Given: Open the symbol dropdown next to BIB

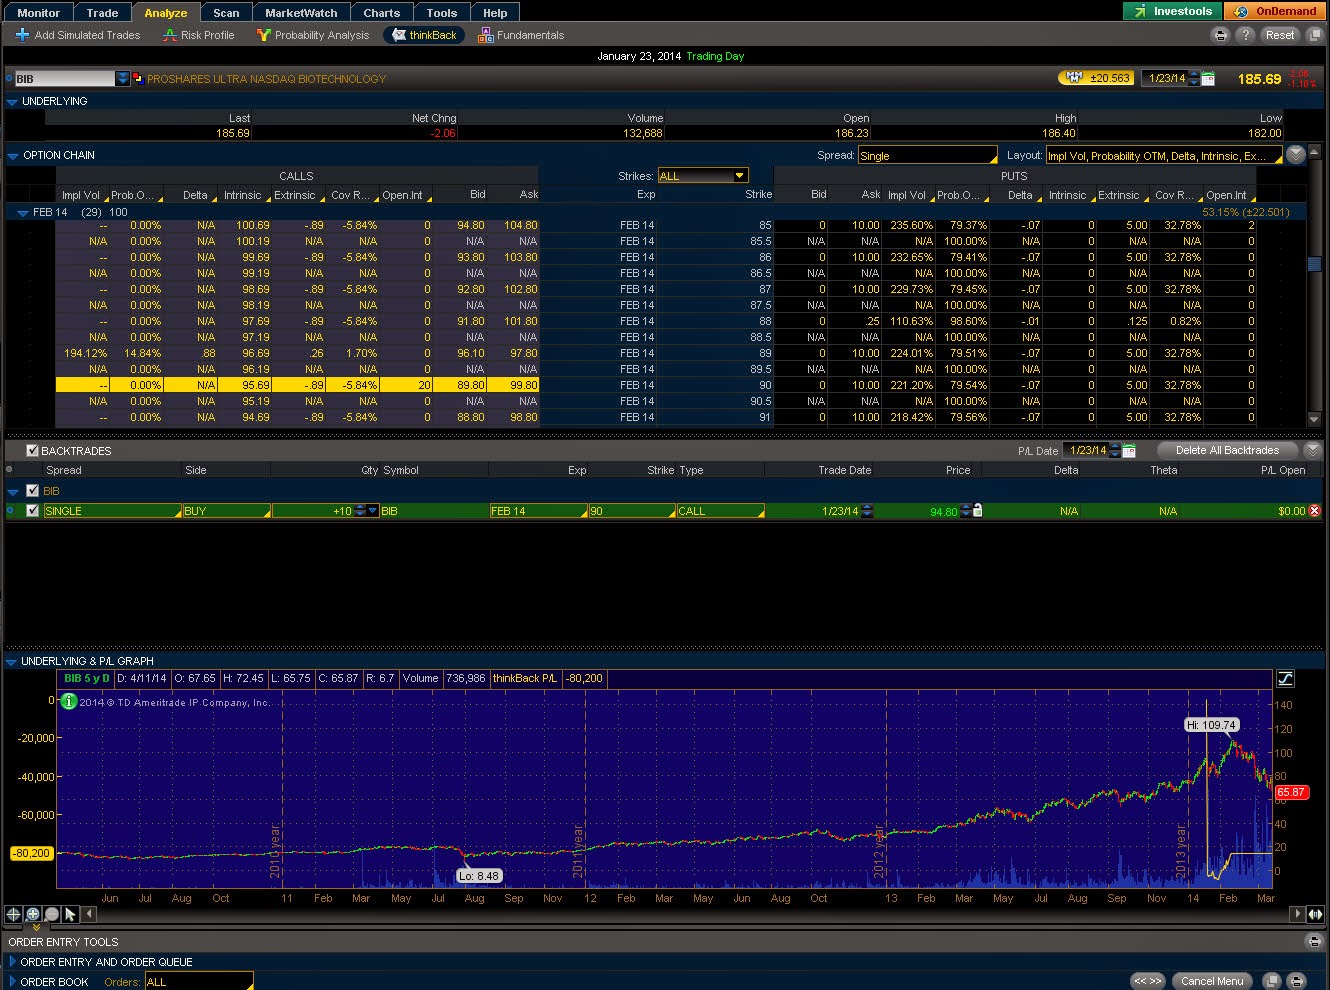Looking at the screenshot, I should click(123, 78).
